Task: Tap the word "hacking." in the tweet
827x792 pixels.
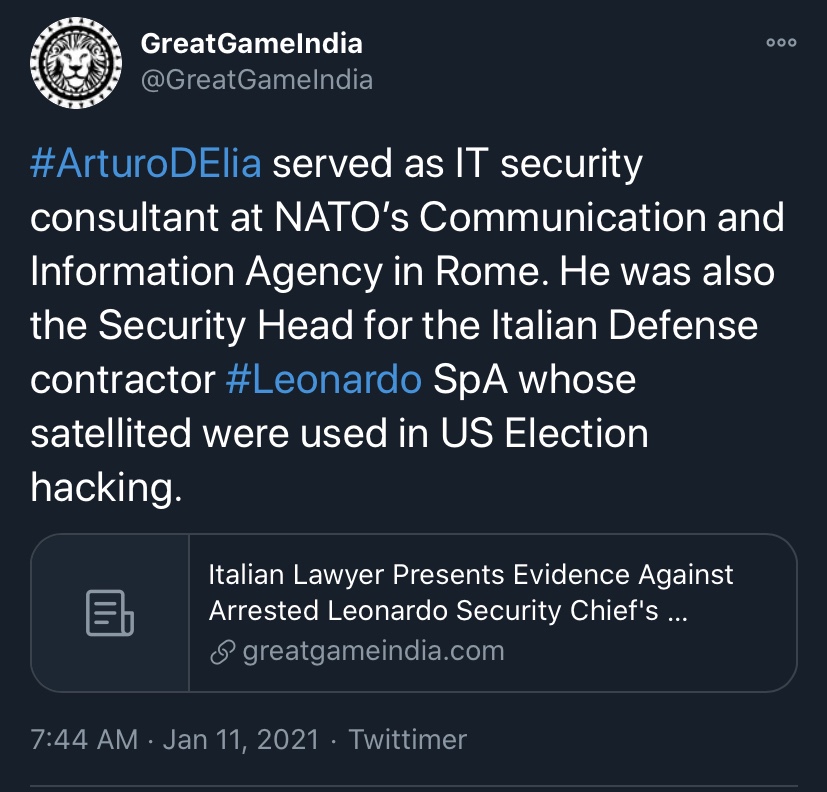Action: [x=106, y=487]
